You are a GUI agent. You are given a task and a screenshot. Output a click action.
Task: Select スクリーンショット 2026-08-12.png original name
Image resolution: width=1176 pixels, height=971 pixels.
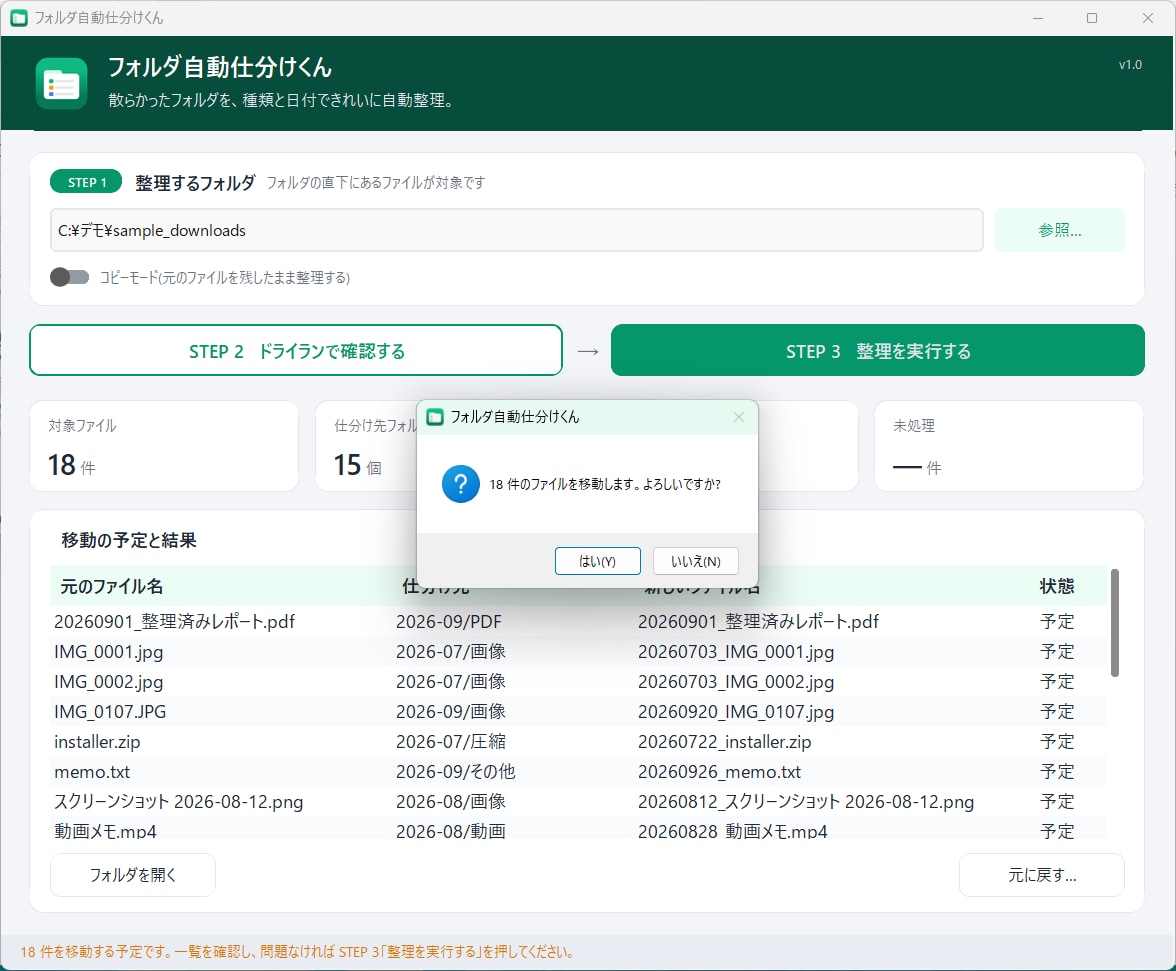pyautogui.click(x=178, y=802)
